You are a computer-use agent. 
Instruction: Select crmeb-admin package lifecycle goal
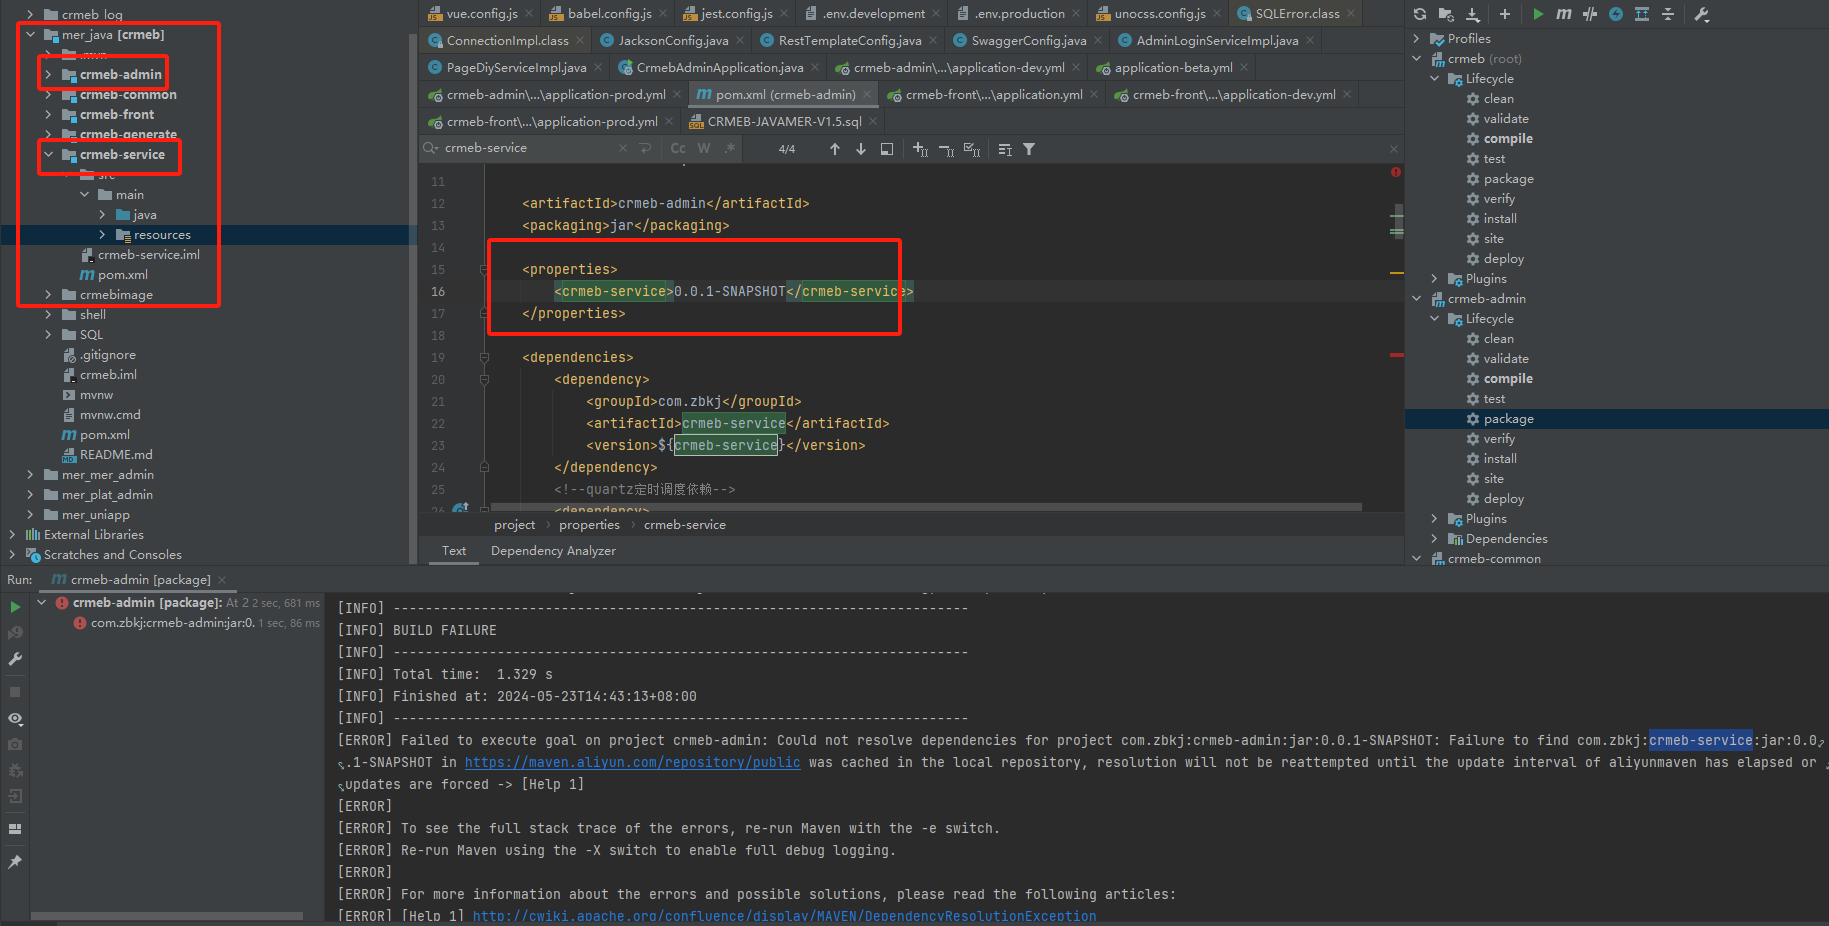tap(1508, 419)
